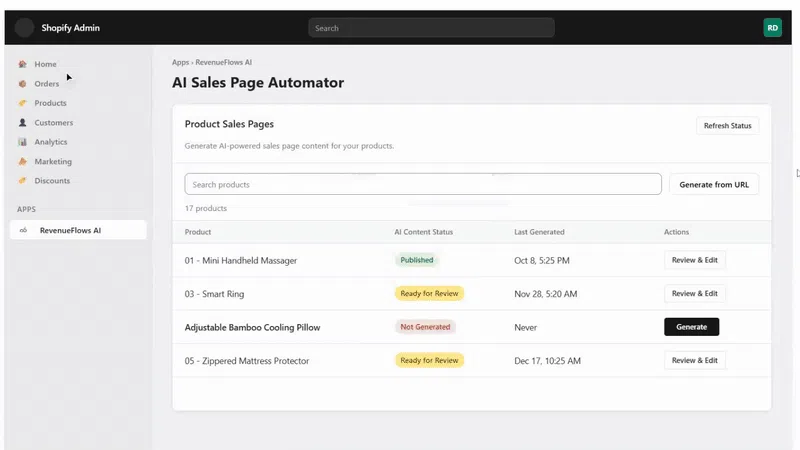Click the Product column header
Screen dimensions: 800x450
pos(198,232)
